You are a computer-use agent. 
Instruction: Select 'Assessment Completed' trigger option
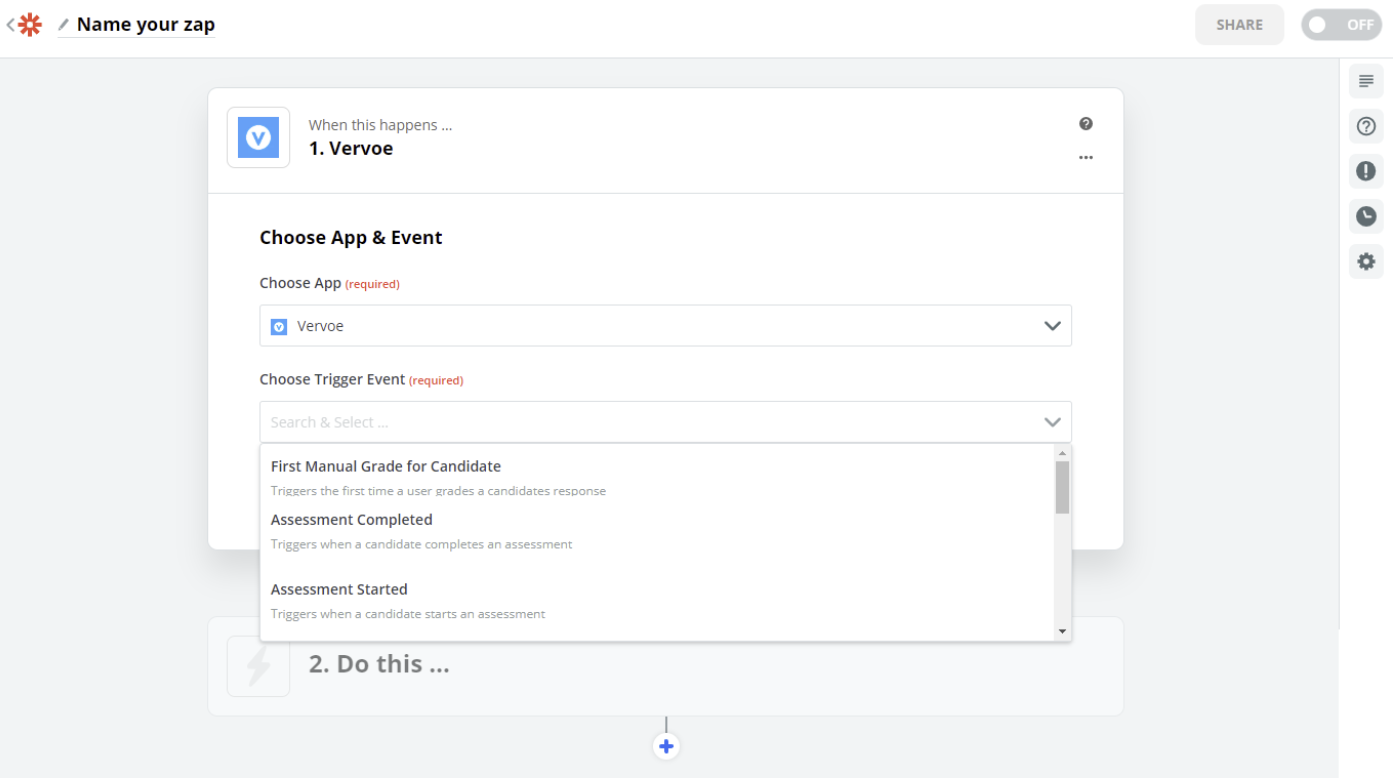657,531
